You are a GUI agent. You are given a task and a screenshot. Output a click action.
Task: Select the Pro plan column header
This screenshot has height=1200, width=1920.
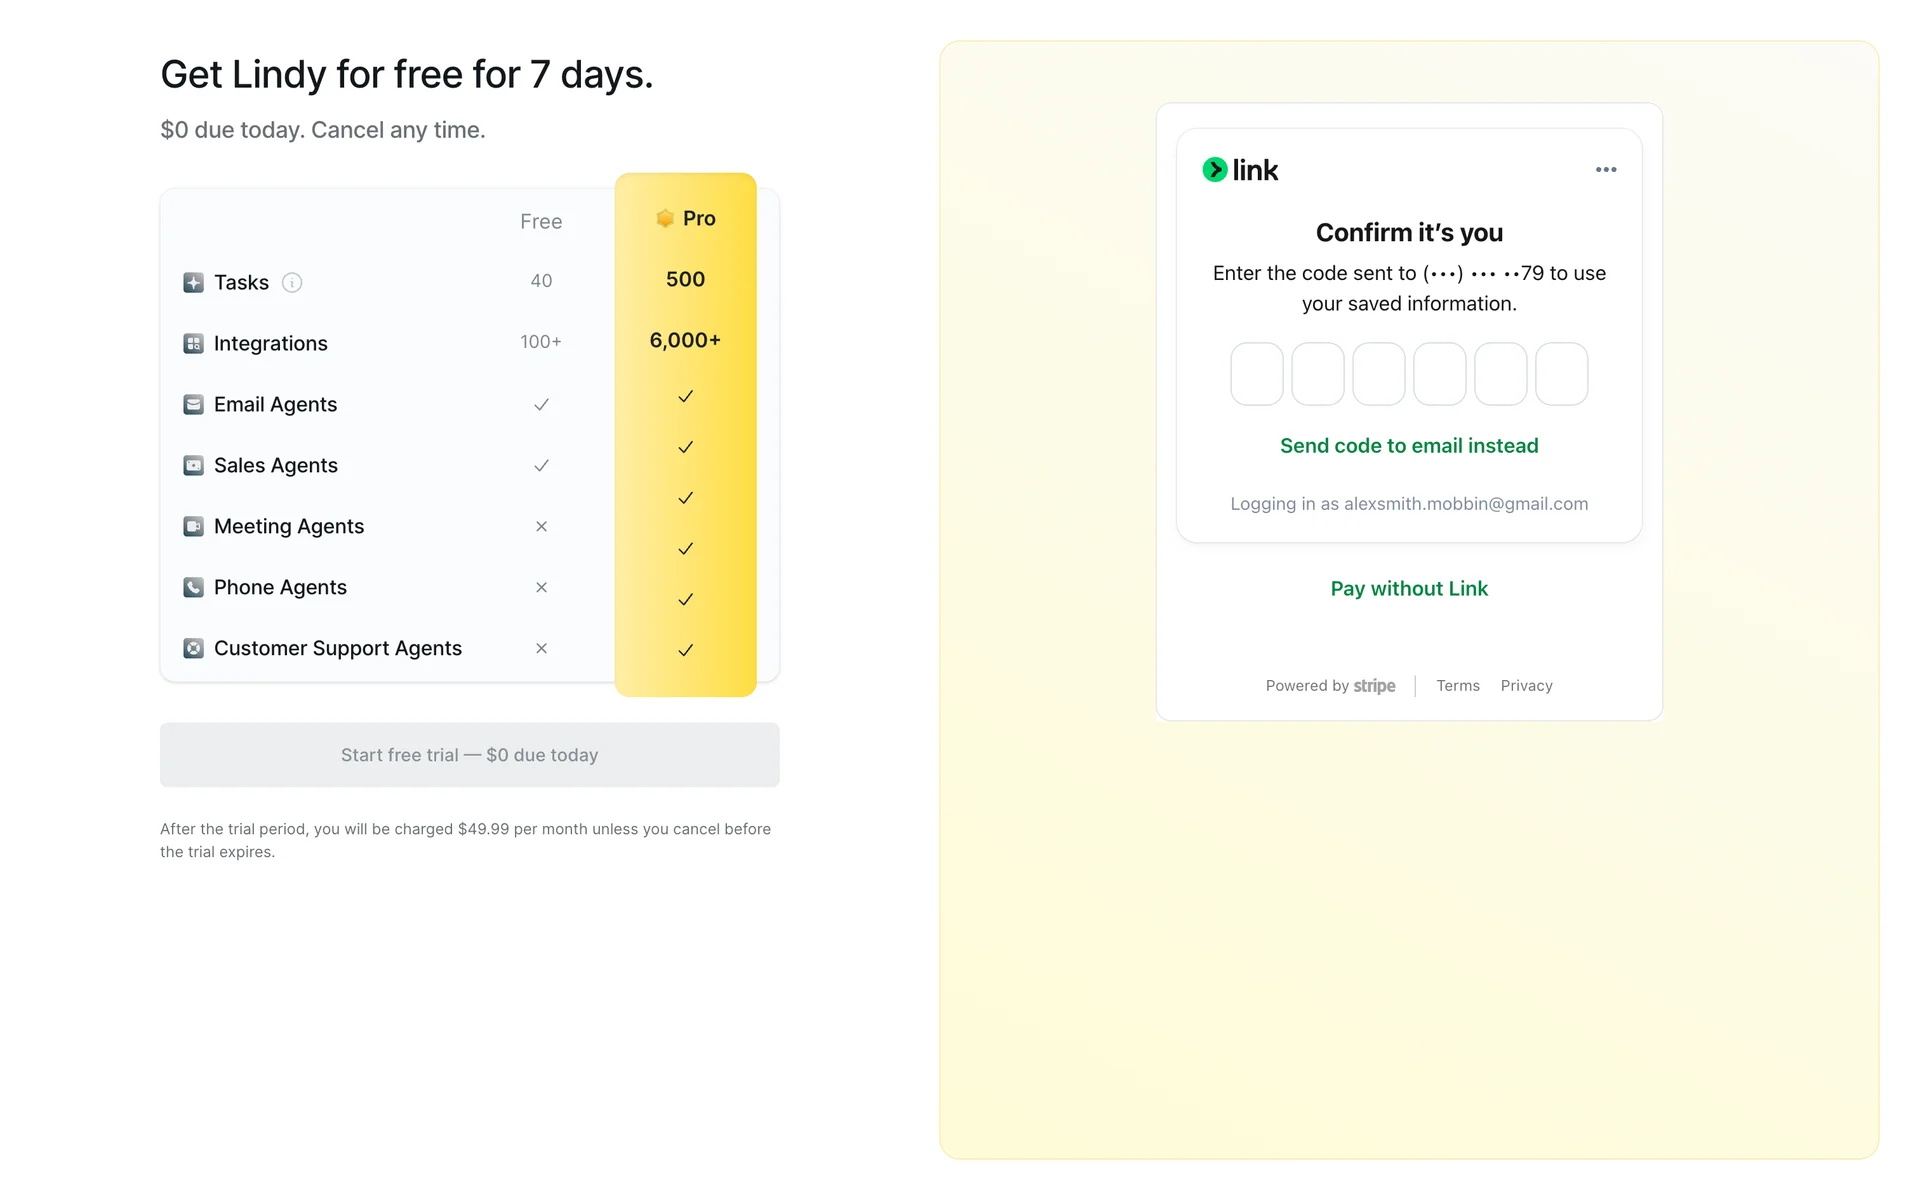686,219
